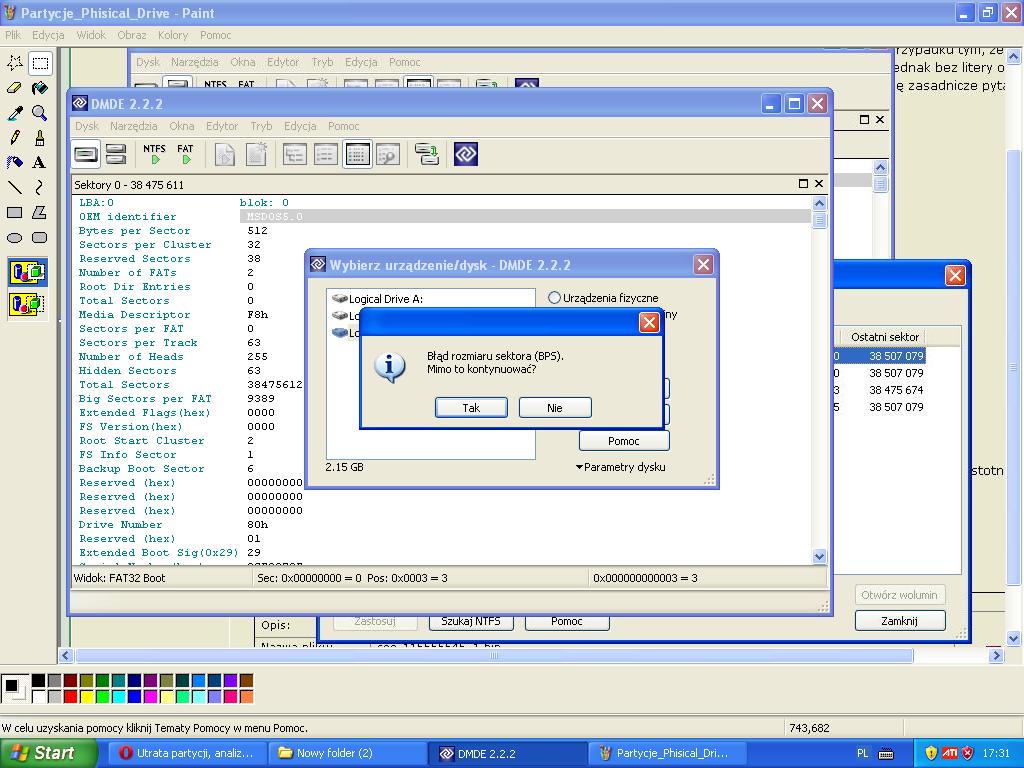Open the Windows Start button
Viewport: 1024px width, 768px height.
coord(48,753)
